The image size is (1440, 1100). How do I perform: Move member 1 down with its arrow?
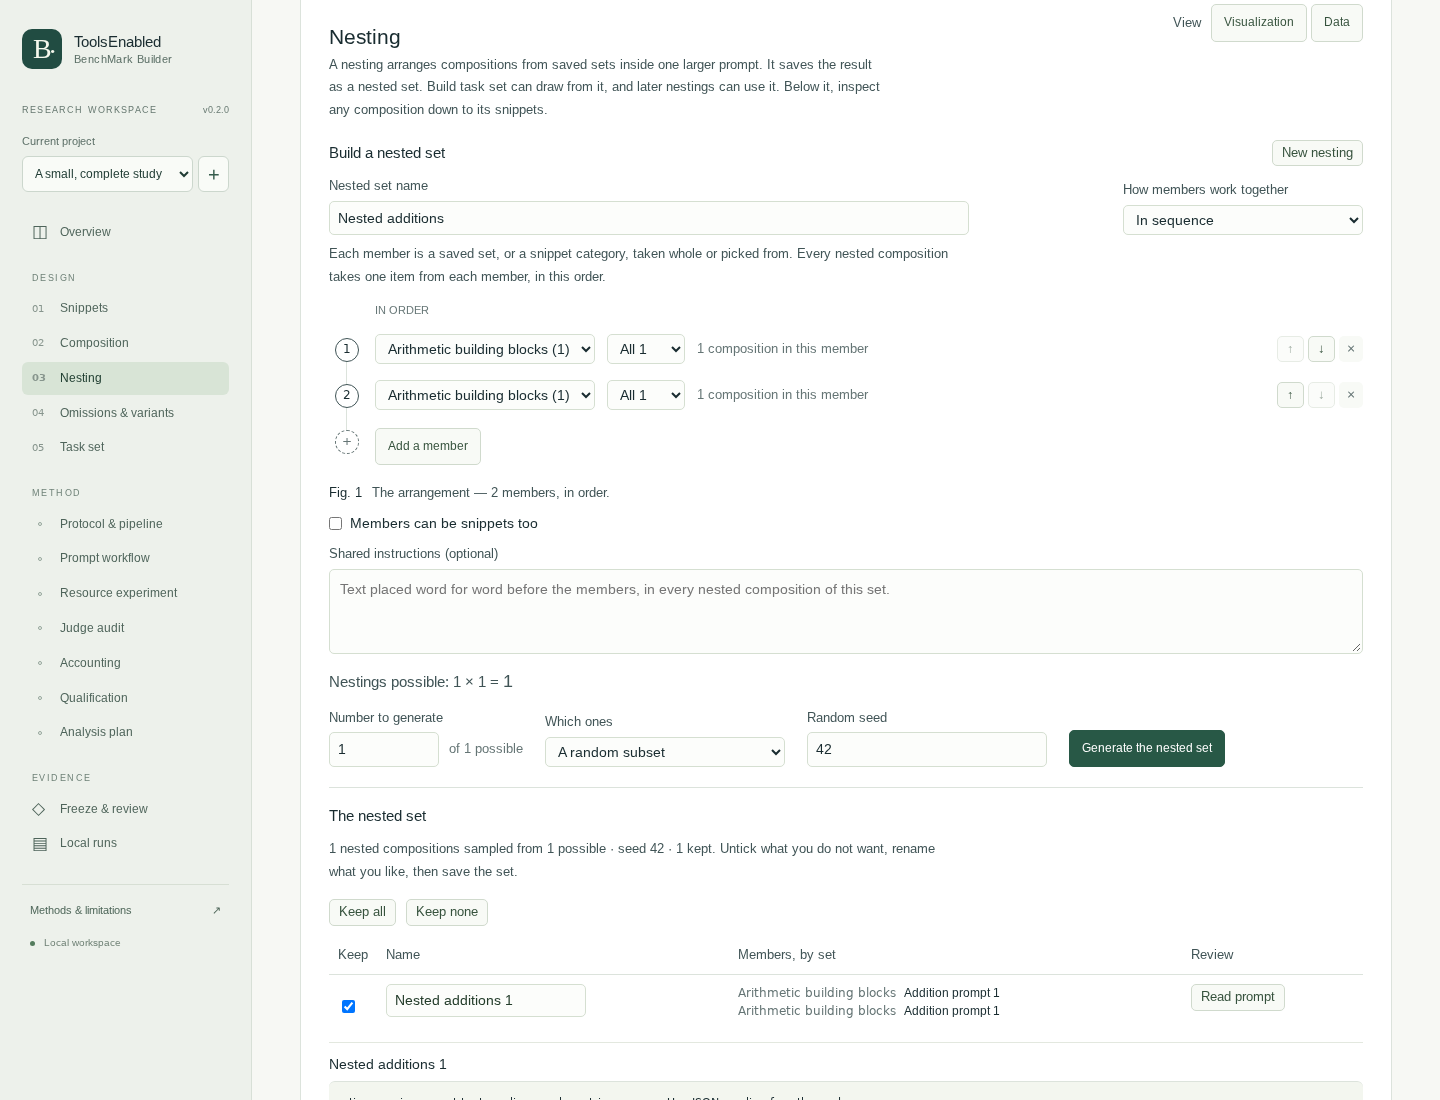(x=1321, y=349)
